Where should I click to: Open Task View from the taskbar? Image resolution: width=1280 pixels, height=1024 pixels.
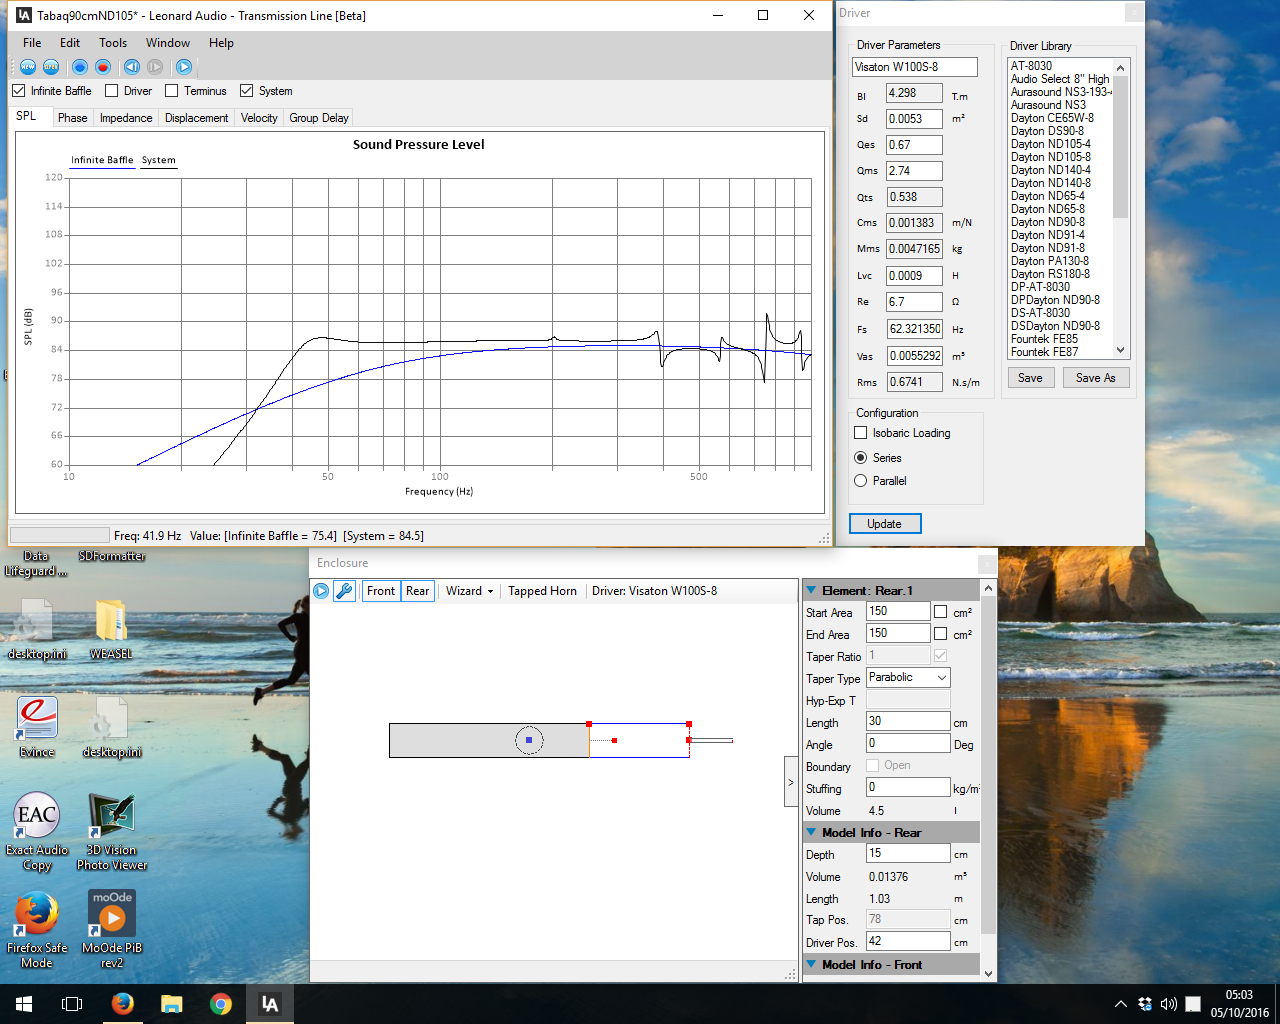(x=72, y=1004)
